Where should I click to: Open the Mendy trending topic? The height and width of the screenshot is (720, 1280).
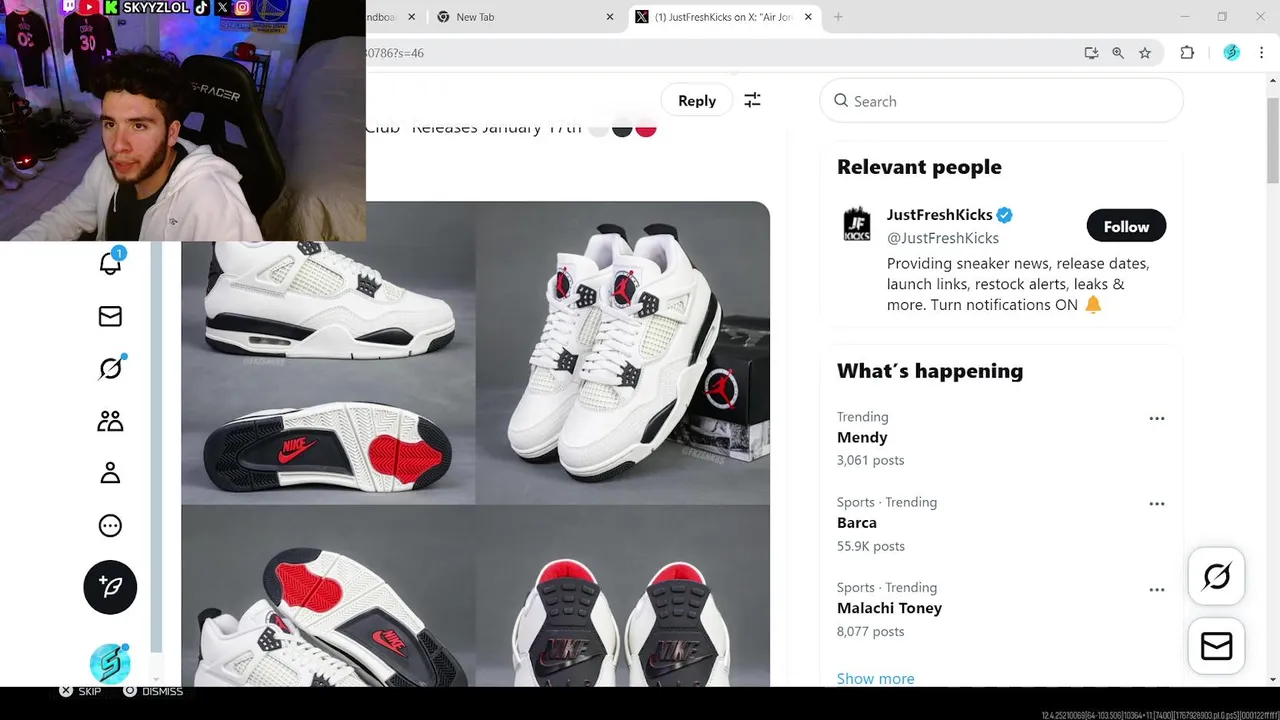tap(862, 437)
